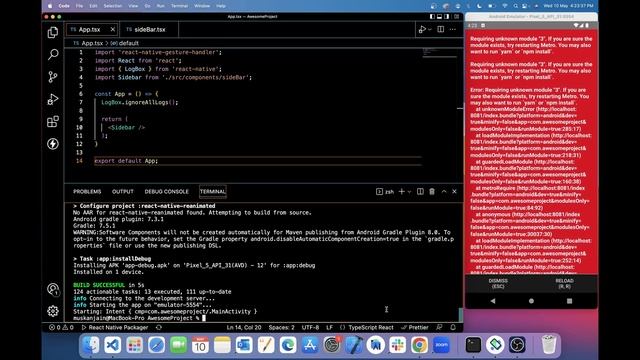Open the Terminal menu in menu bar
Screen dimensions: 640x360
coord(179,6)
